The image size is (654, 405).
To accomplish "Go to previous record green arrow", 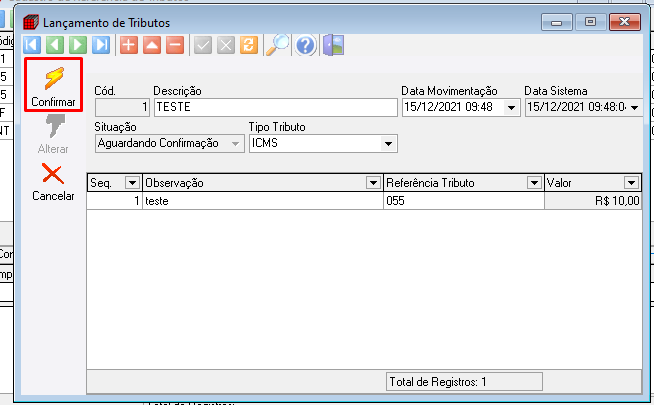I will click(55, 45).
